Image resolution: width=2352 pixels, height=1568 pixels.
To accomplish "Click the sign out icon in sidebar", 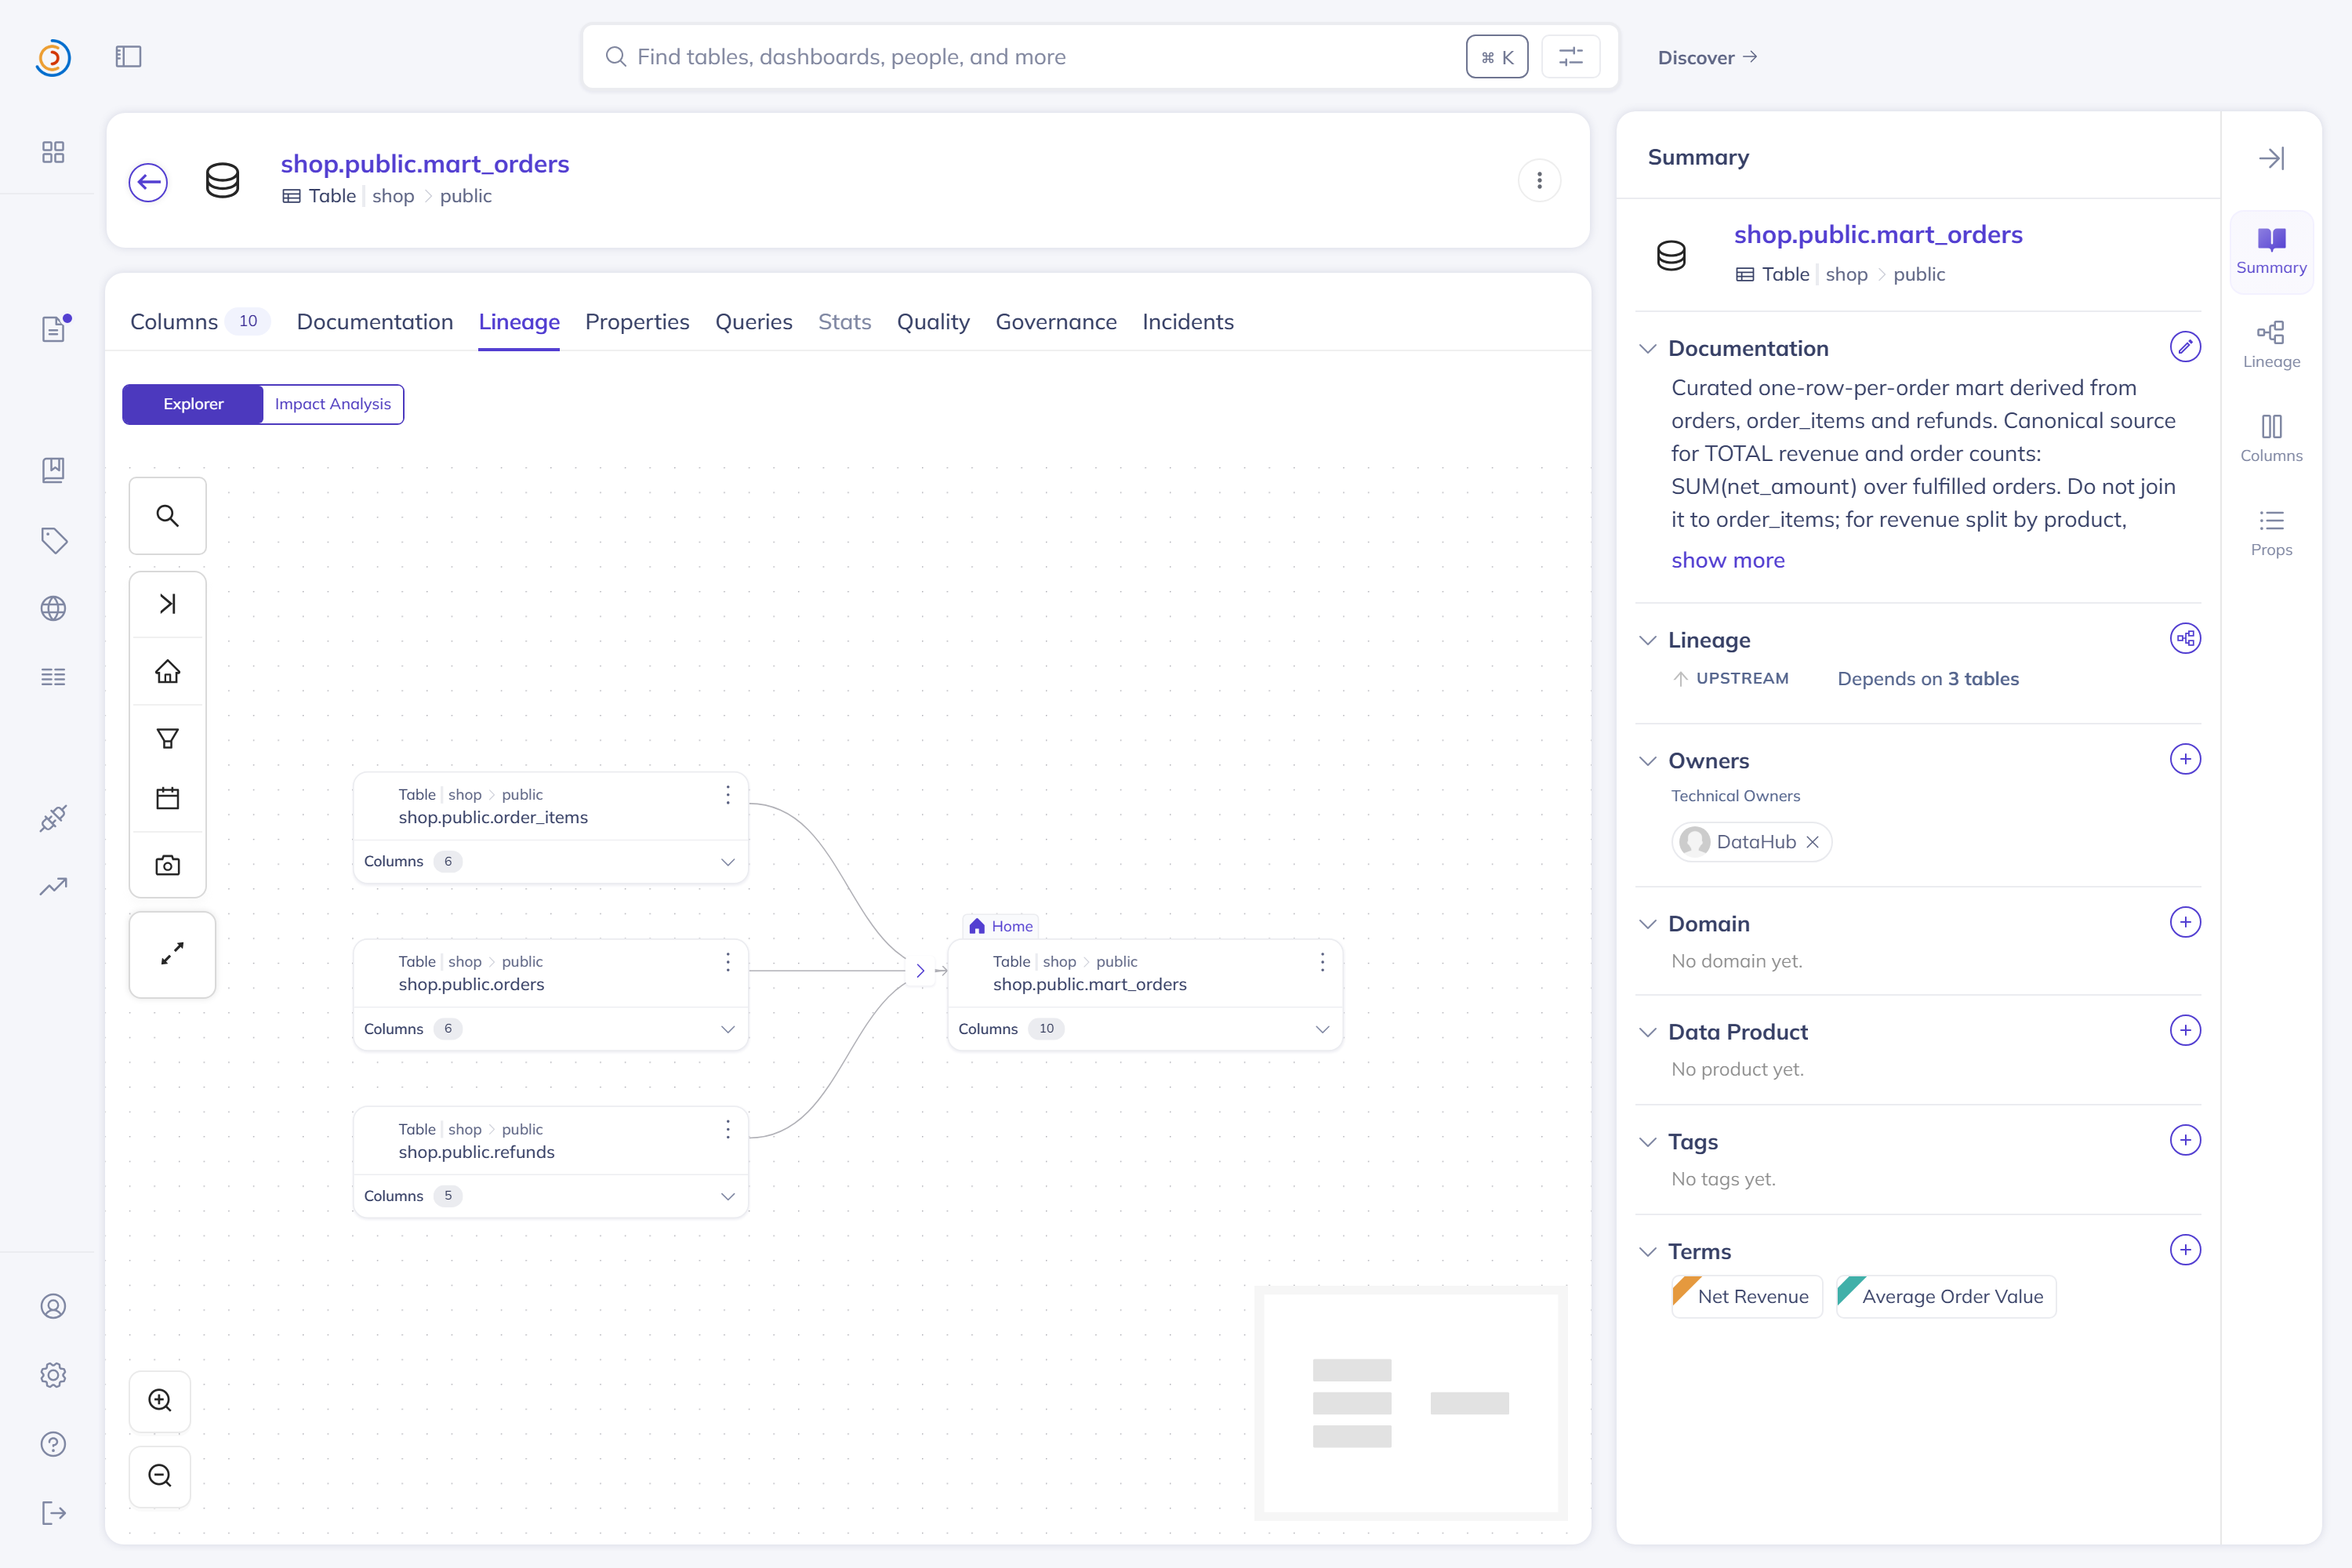I will pyautogui.click(x=53, y=1513).
